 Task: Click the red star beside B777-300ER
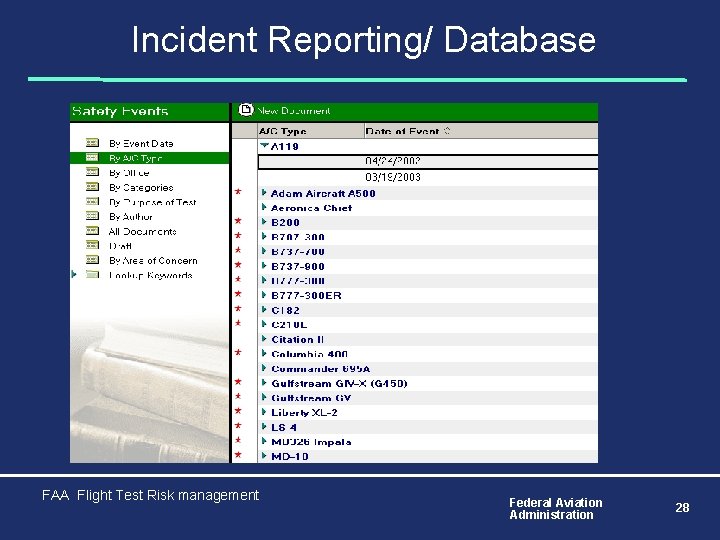coord(238,294)
